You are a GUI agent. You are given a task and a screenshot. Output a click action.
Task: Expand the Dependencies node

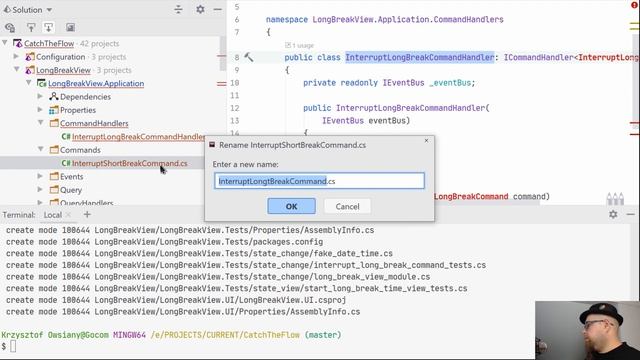(40, 96)
